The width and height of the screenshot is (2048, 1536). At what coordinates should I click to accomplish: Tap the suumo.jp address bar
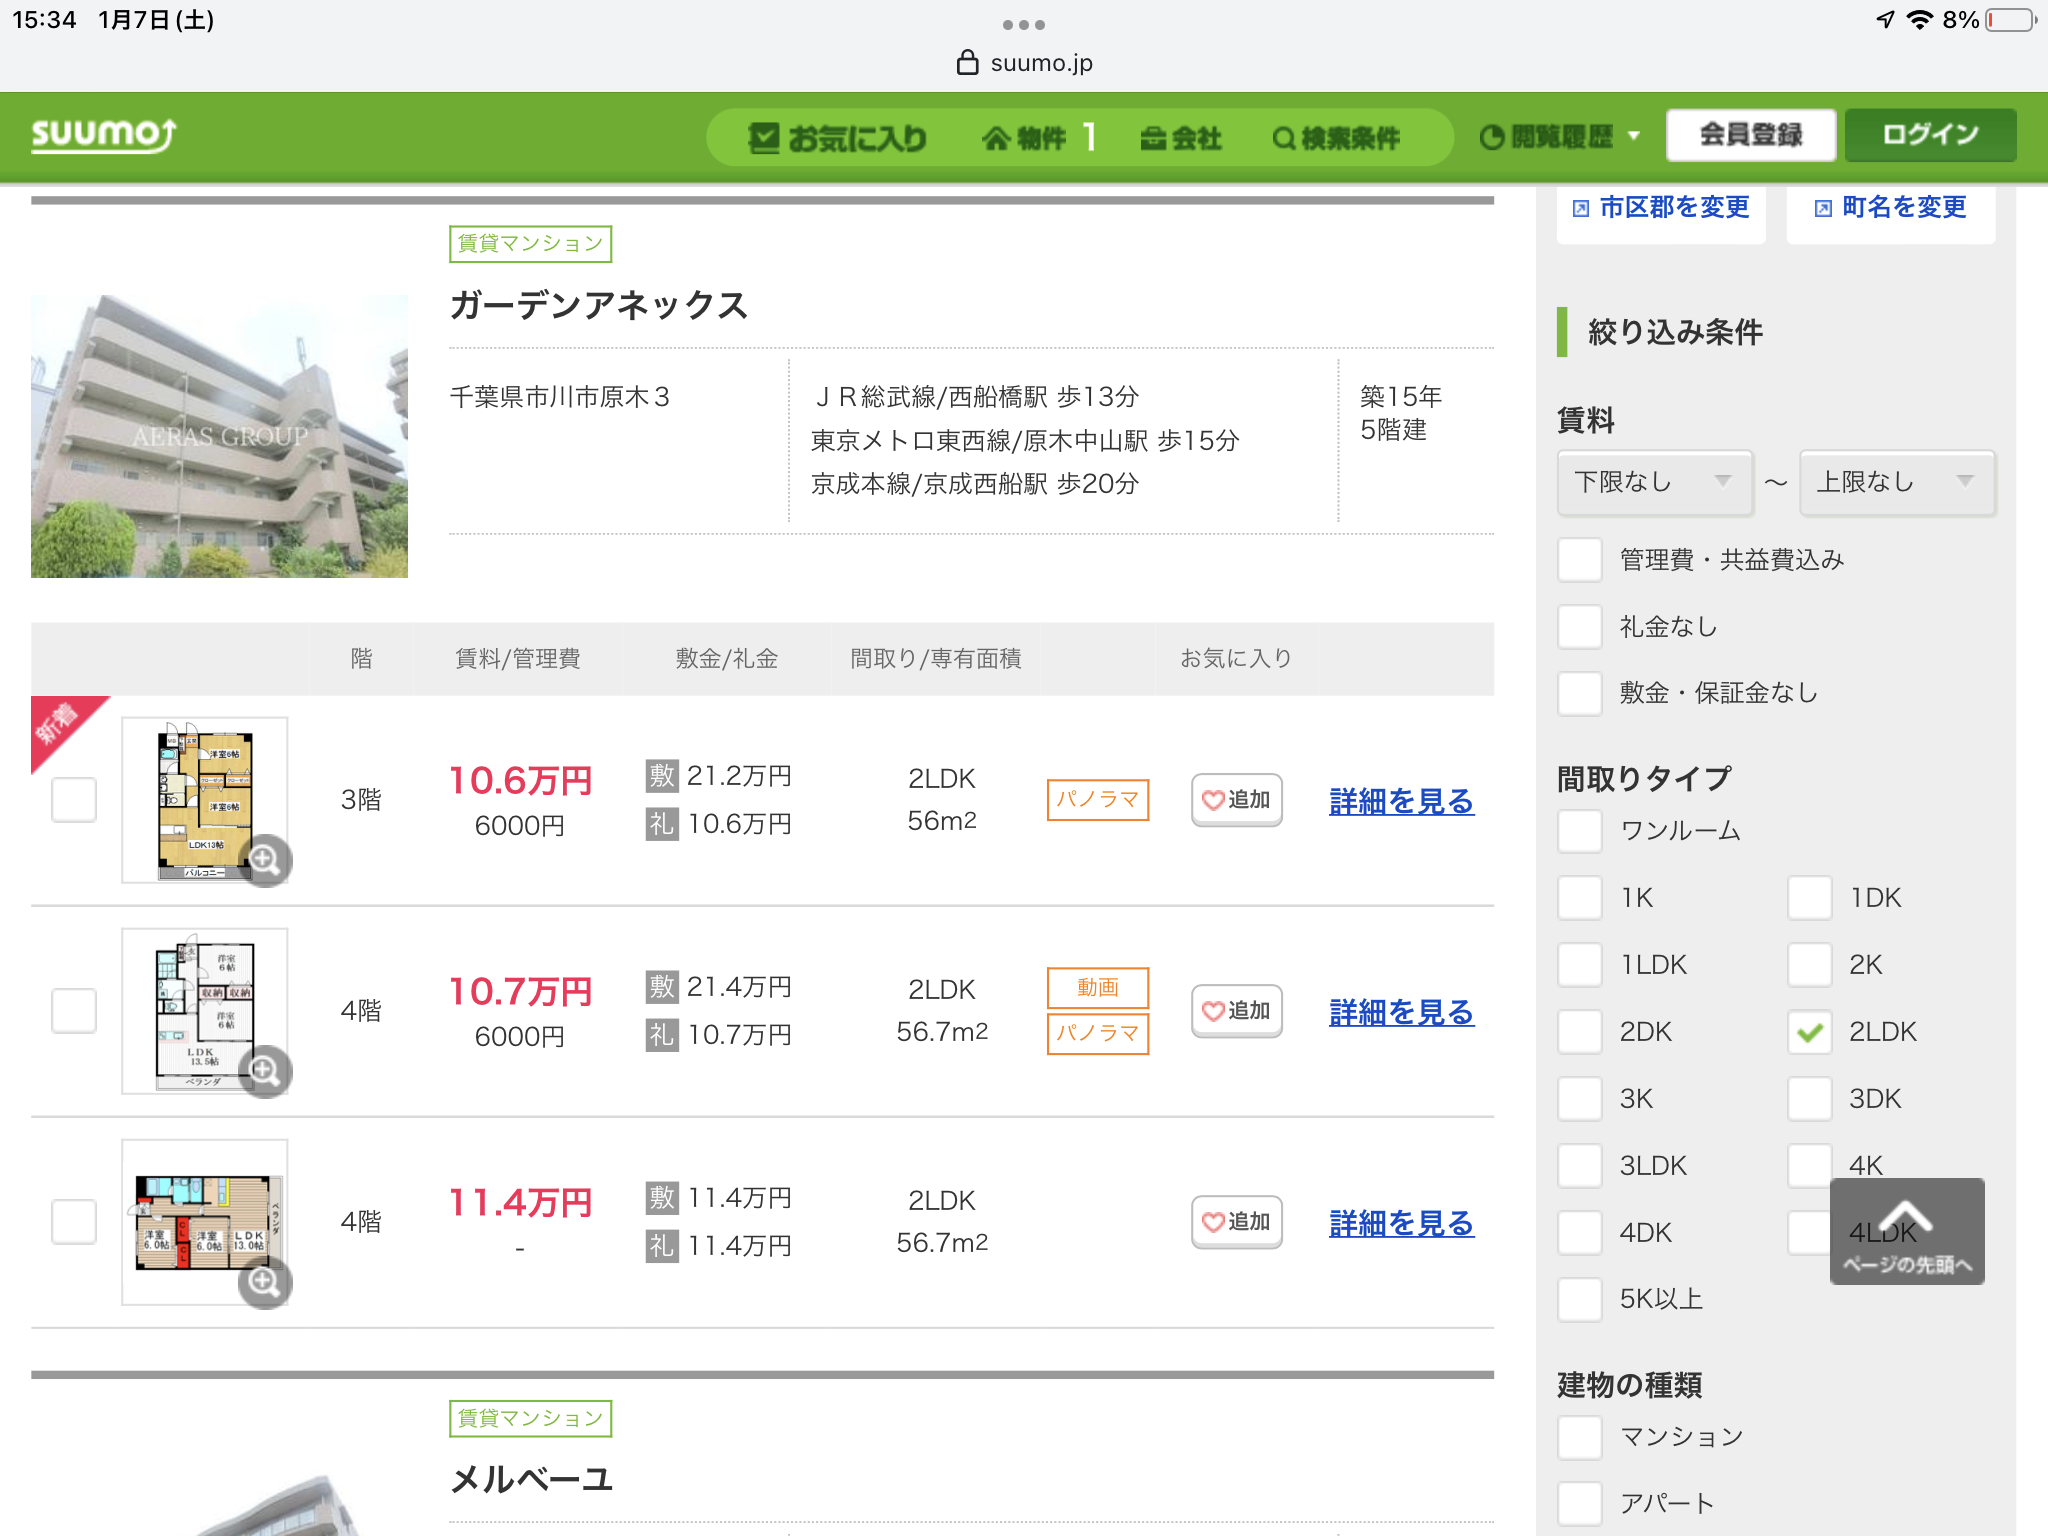(1024, 63)
